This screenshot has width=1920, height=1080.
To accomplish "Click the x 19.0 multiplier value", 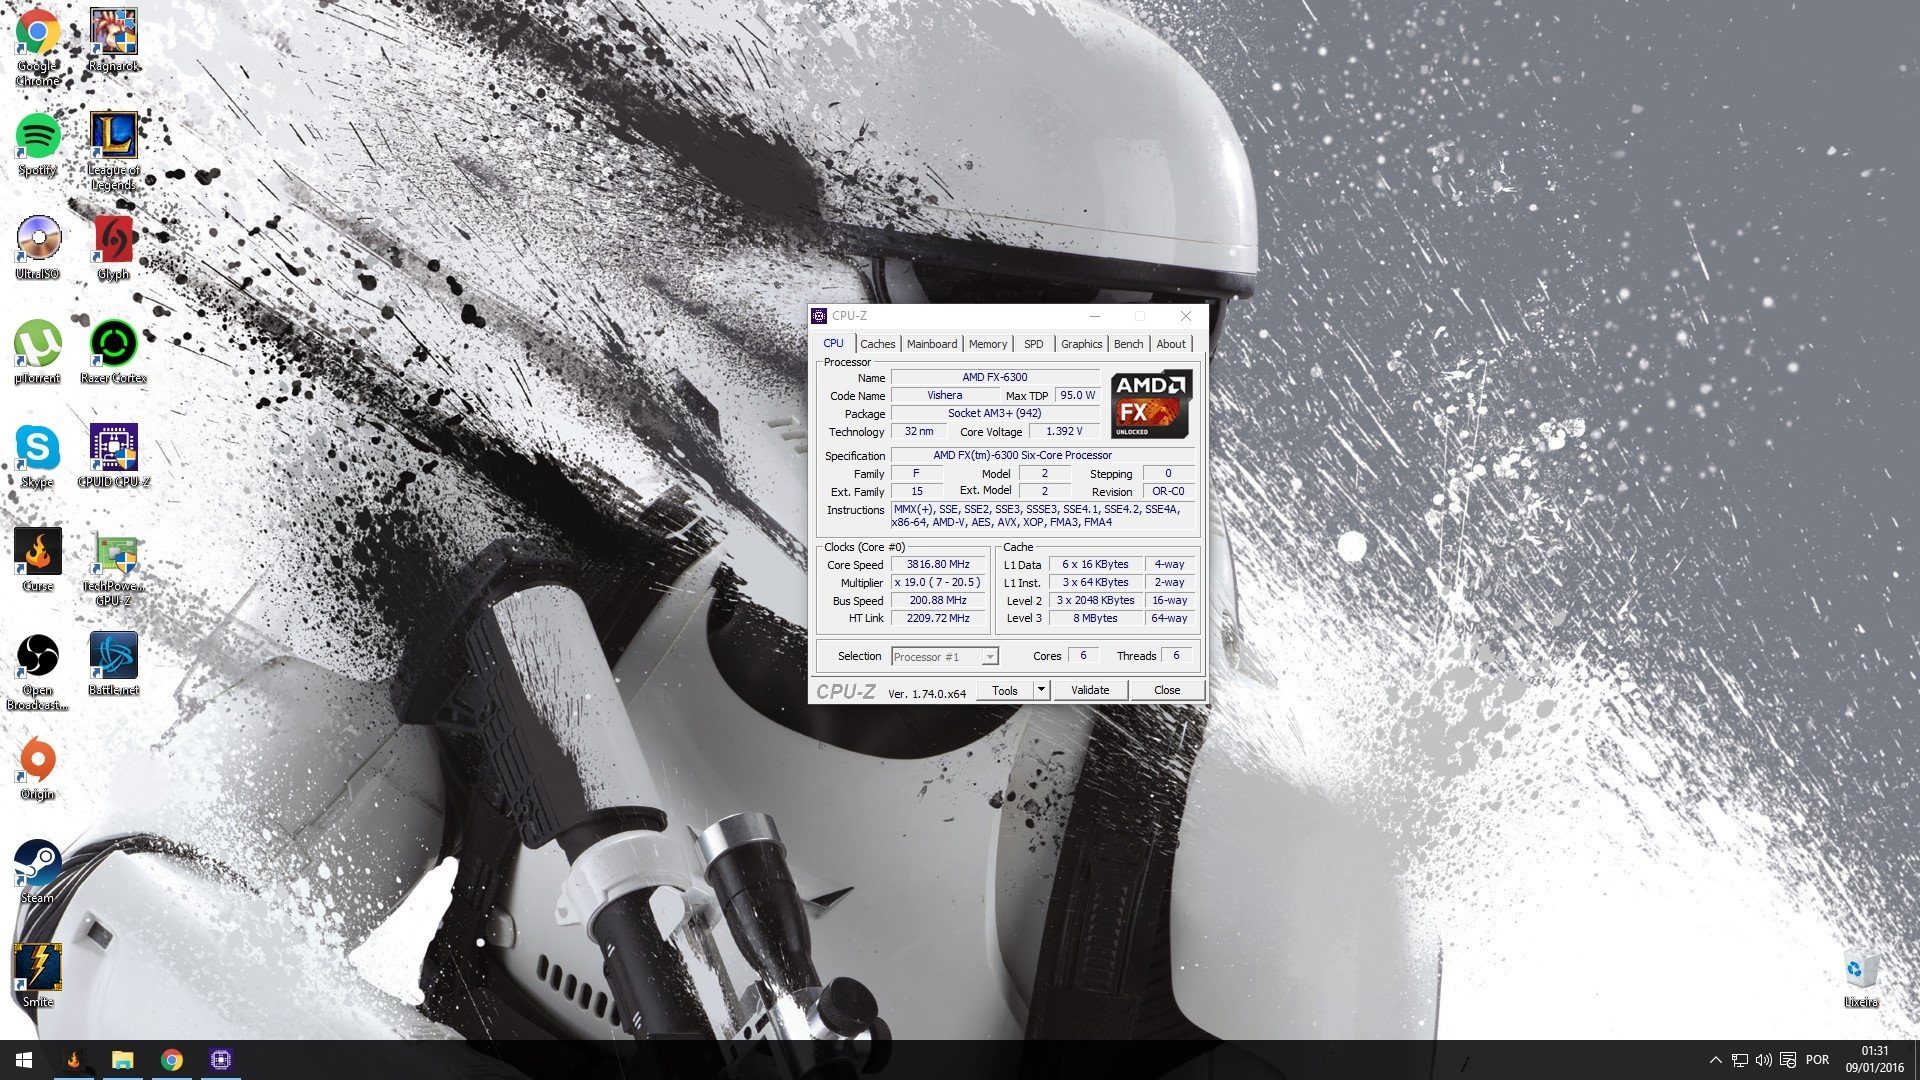I will click(938, 582).
